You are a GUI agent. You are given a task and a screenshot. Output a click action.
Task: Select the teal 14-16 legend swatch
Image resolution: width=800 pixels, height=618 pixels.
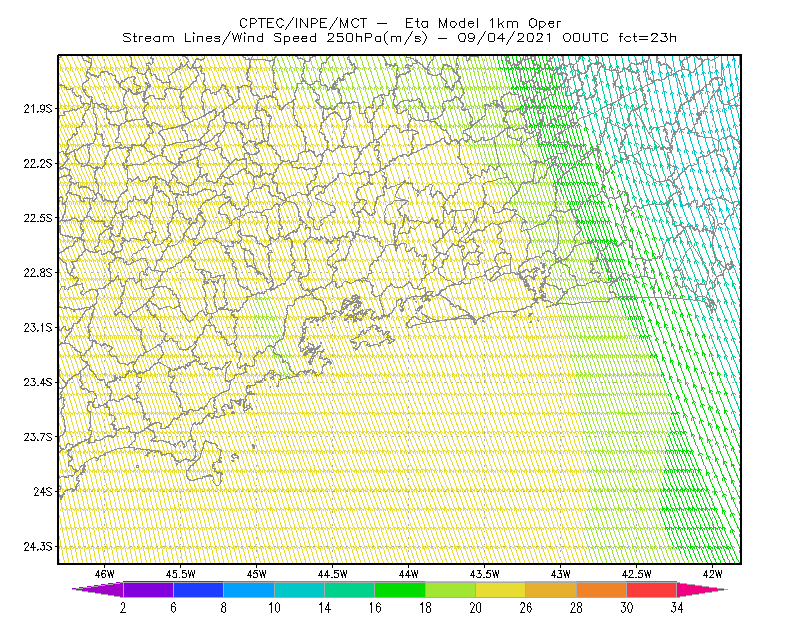(x=349, y=589)
